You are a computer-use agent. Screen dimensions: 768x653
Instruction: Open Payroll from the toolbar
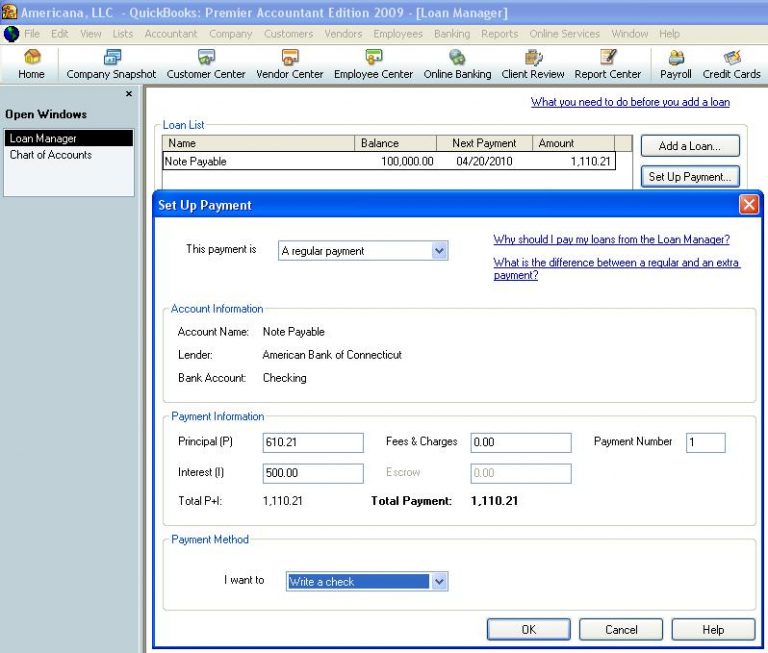[675, 65]
